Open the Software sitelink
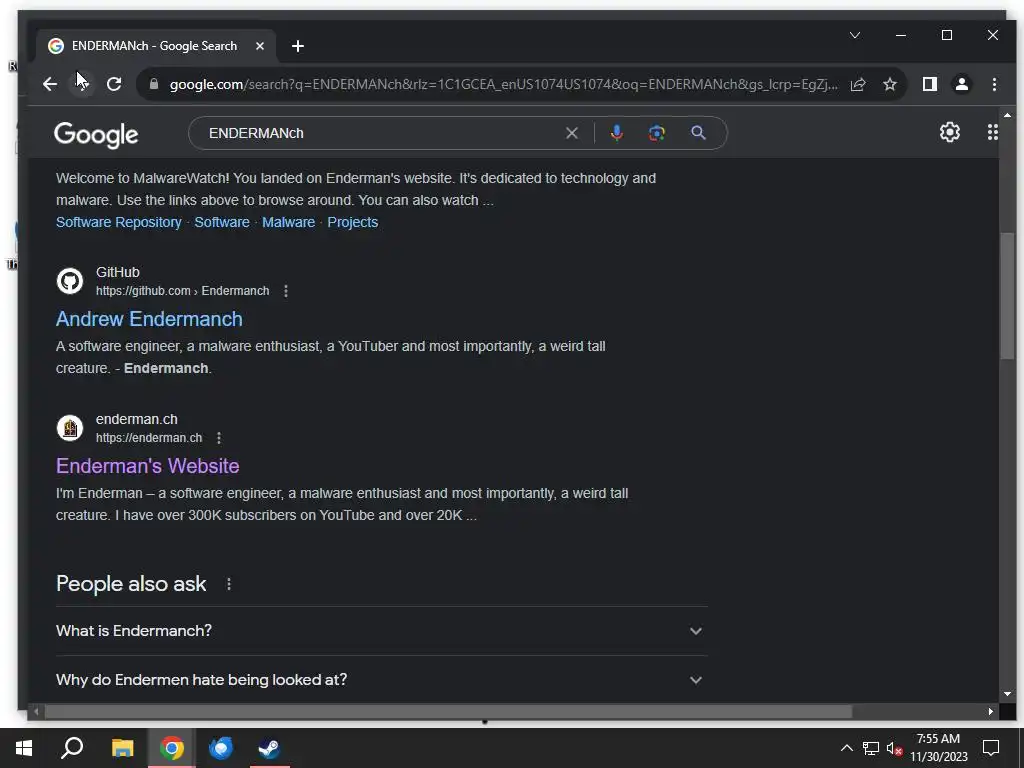This screenshot has height=768, width=1024. pos(222,222)
